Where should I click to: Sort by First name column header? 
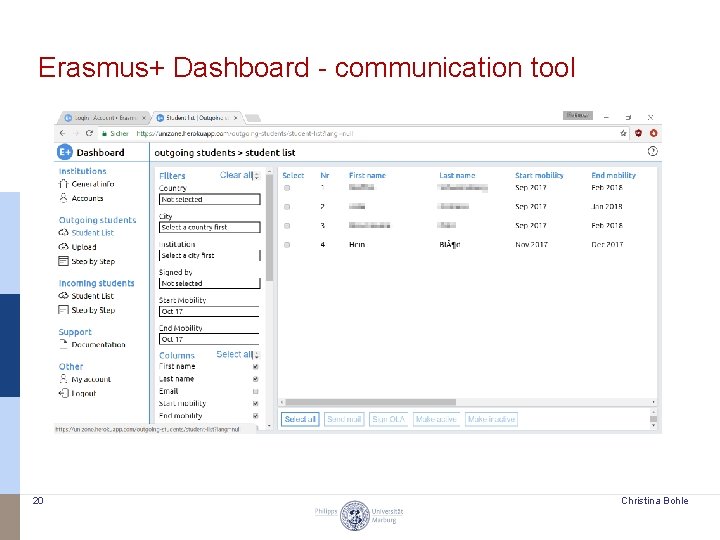367,175
